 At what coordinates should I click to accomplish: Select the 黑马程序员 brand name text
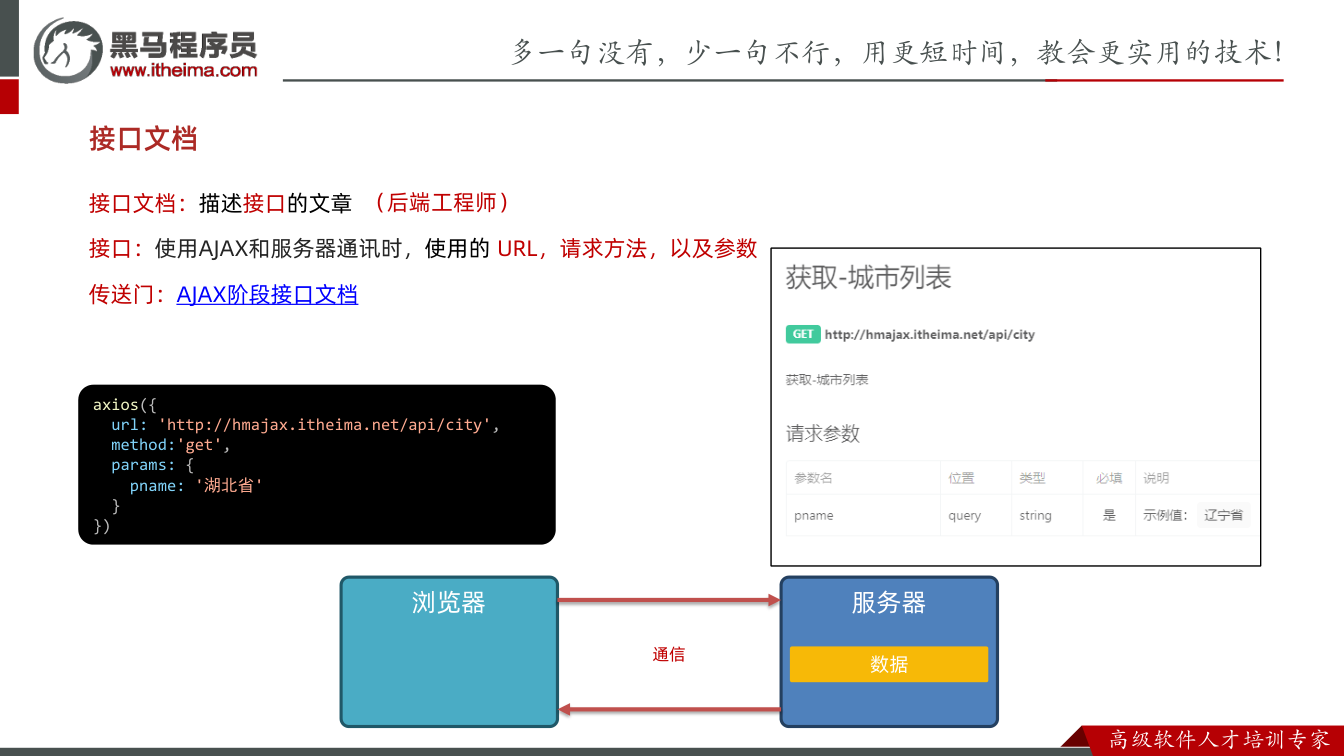click(183, 44)
